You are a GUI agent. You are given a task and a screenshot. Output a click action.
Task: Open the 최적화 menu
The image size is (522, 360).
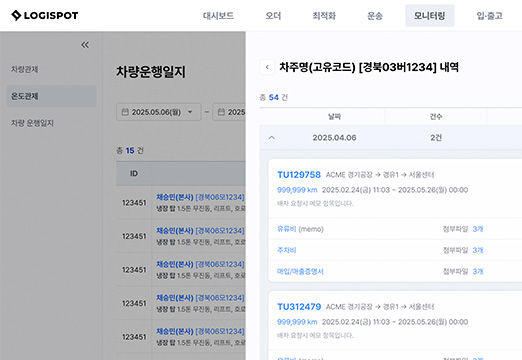[x=324, y=16]
